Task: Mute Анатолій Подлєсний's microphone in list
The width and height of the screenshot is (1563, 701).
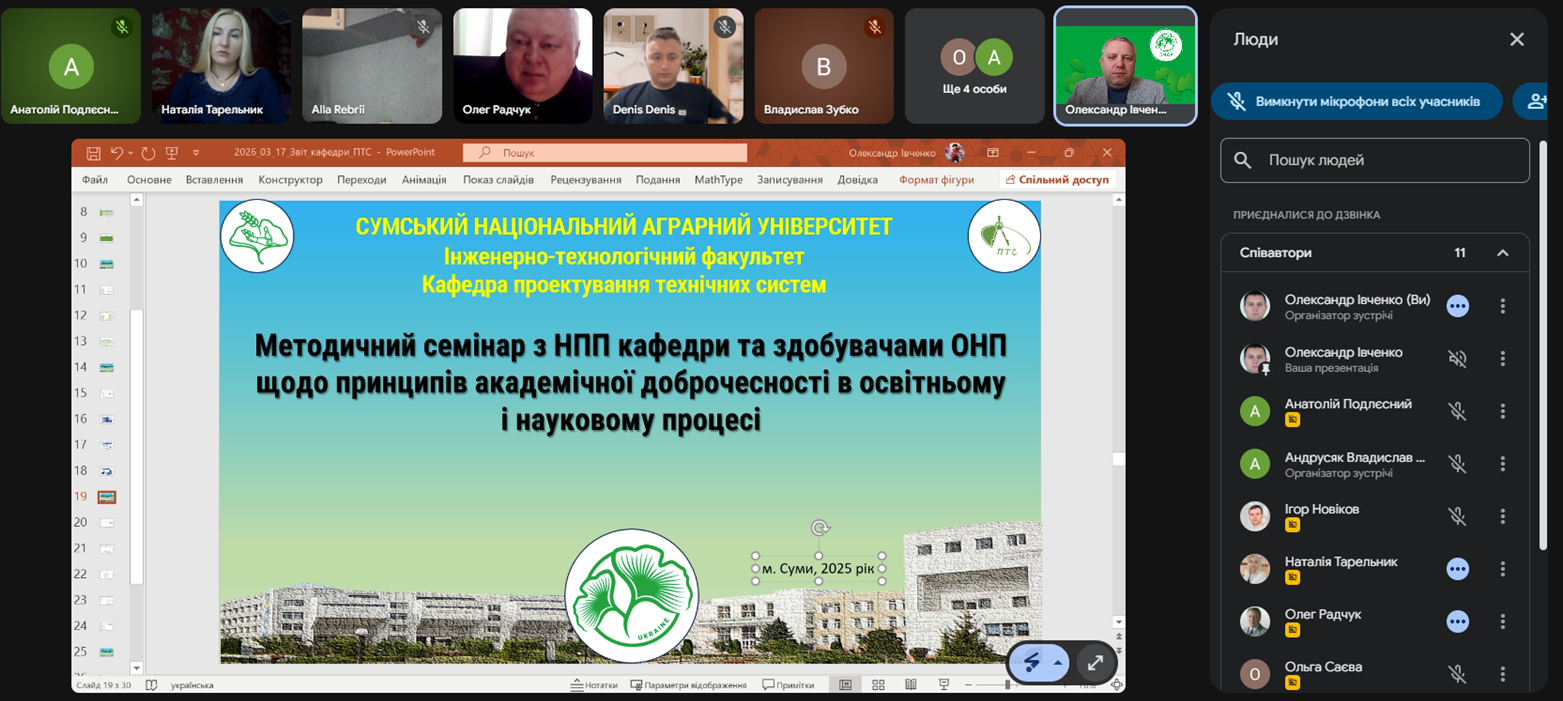Action: tap(1457, 411)
